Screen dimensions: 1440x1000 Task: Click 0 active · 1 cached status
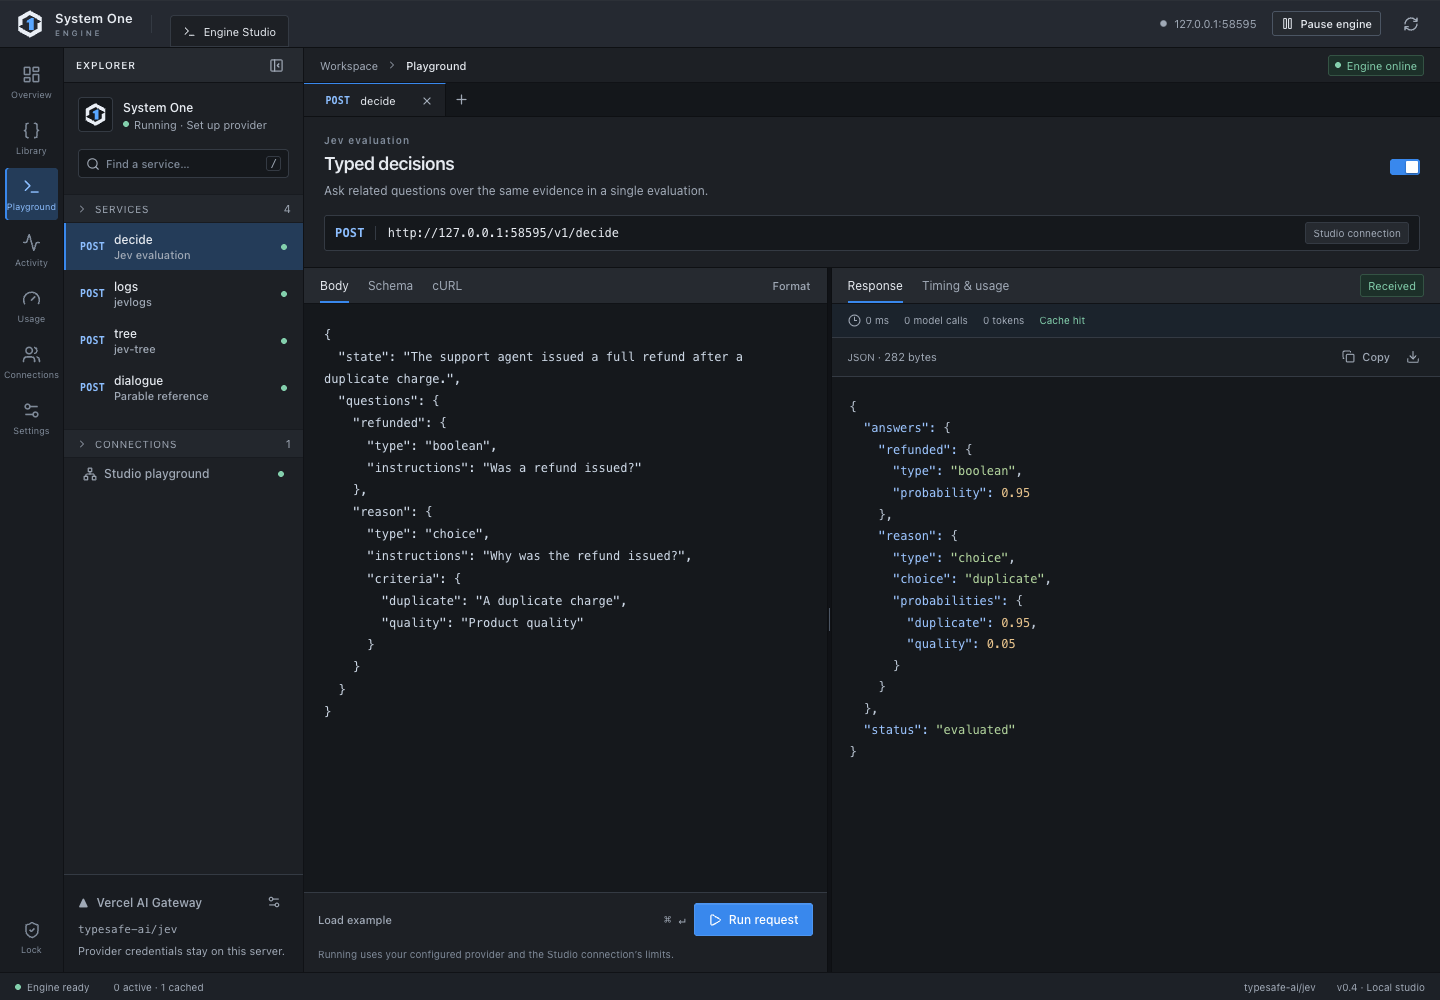pyautogui.click(x=158, y=987)
